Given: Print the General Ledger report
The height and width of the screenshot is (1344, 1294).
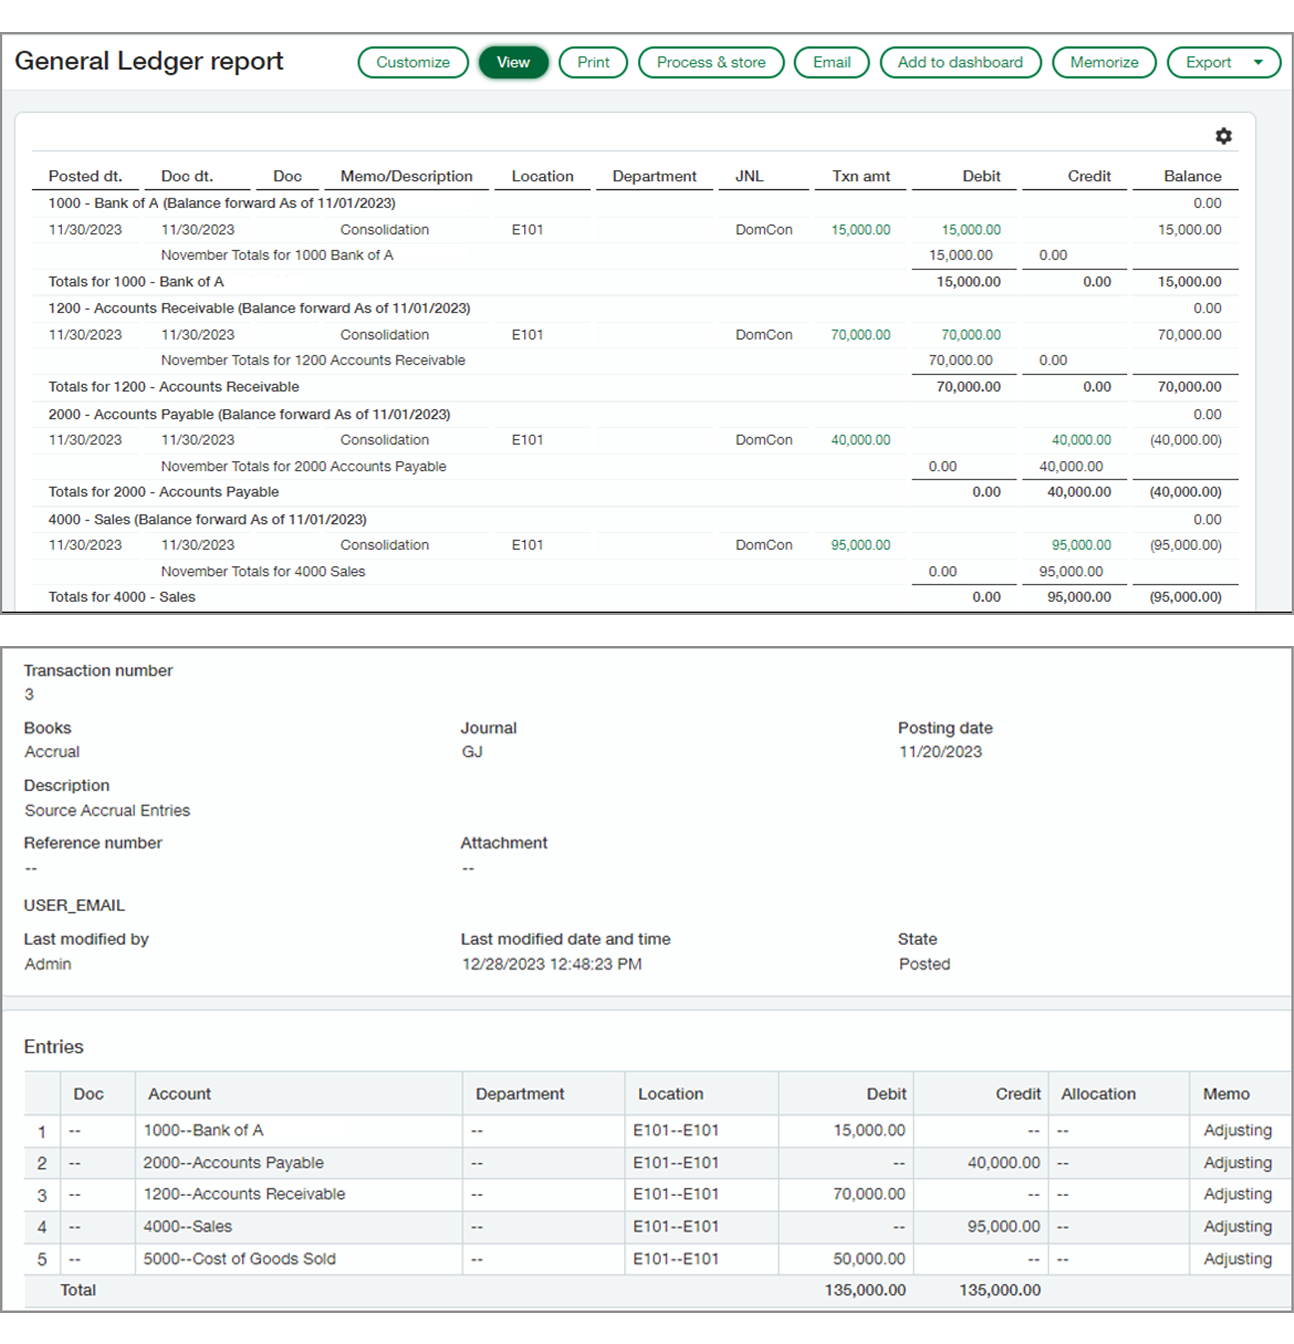Looking at the screenshot, I should tap(593, 62).
